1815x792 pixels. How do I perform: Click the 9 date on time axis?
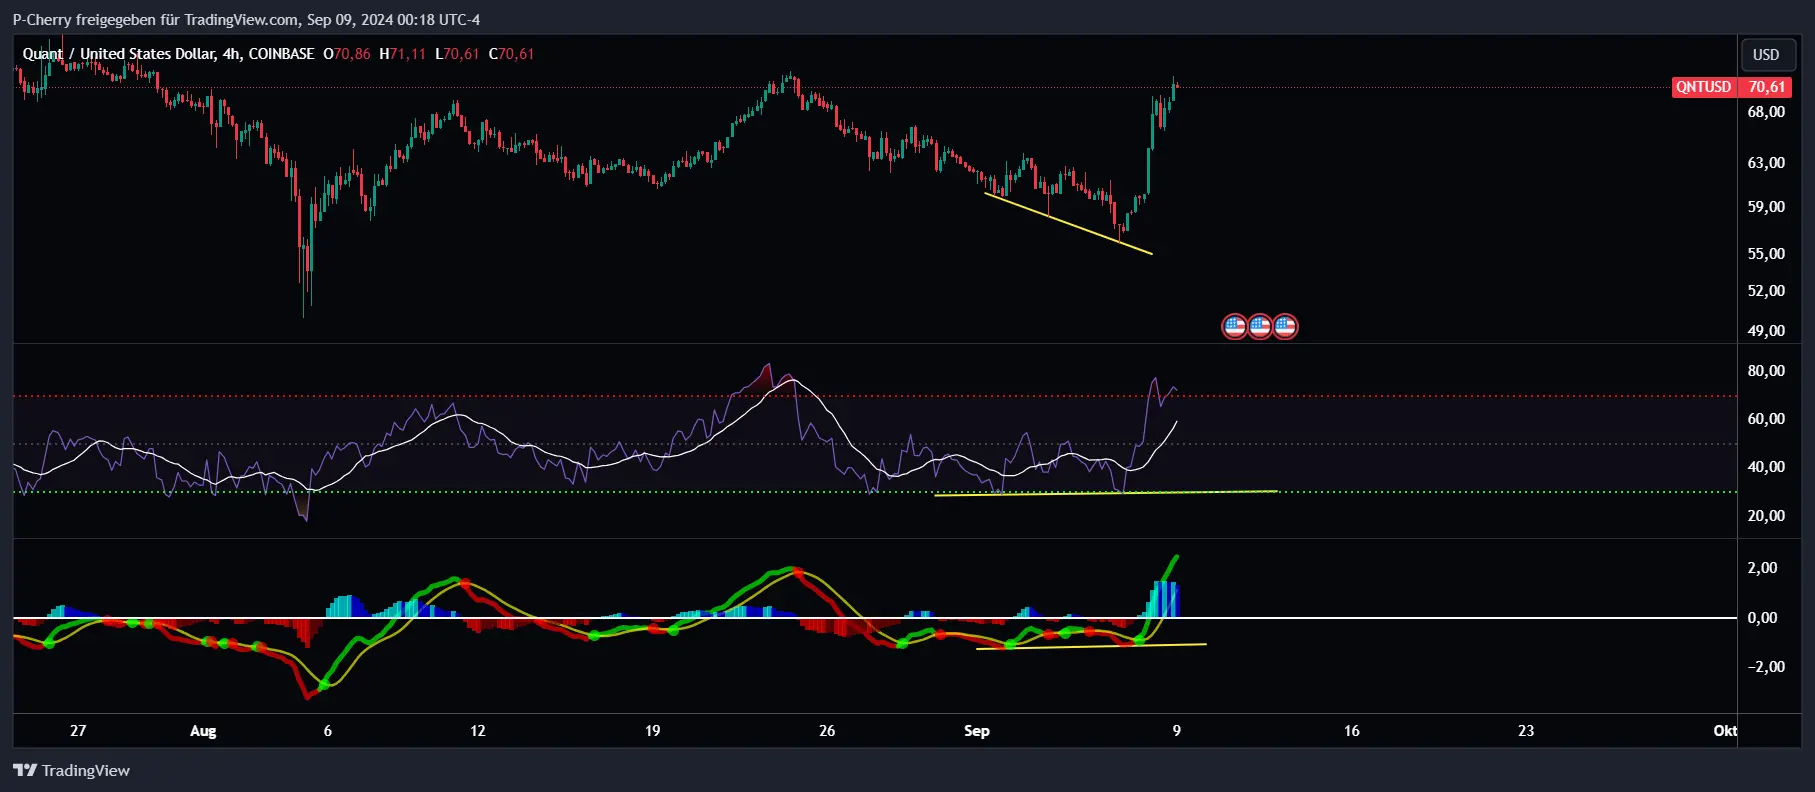click(1177, 731)
